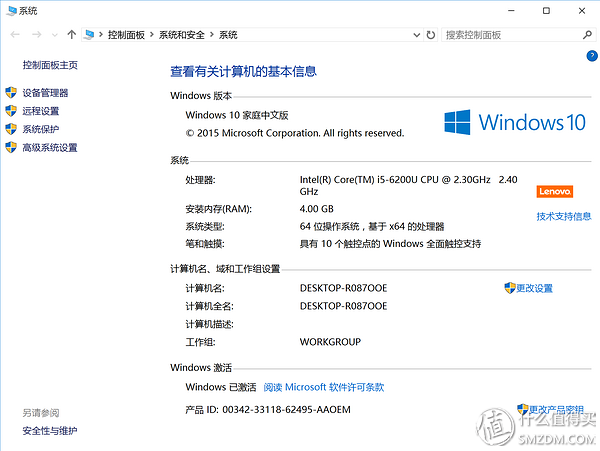Viewport: 600px width, 451px height.
Task: Maximize the 系统 window
Action: [546, 11]
